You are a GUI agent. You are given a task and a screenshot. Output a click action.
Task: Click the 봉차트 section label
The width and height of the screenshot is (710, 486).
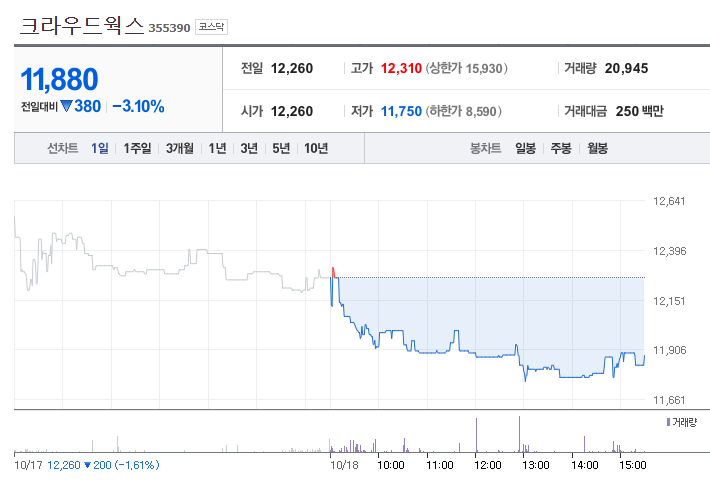pyautogui.click(x=485, y=148)
